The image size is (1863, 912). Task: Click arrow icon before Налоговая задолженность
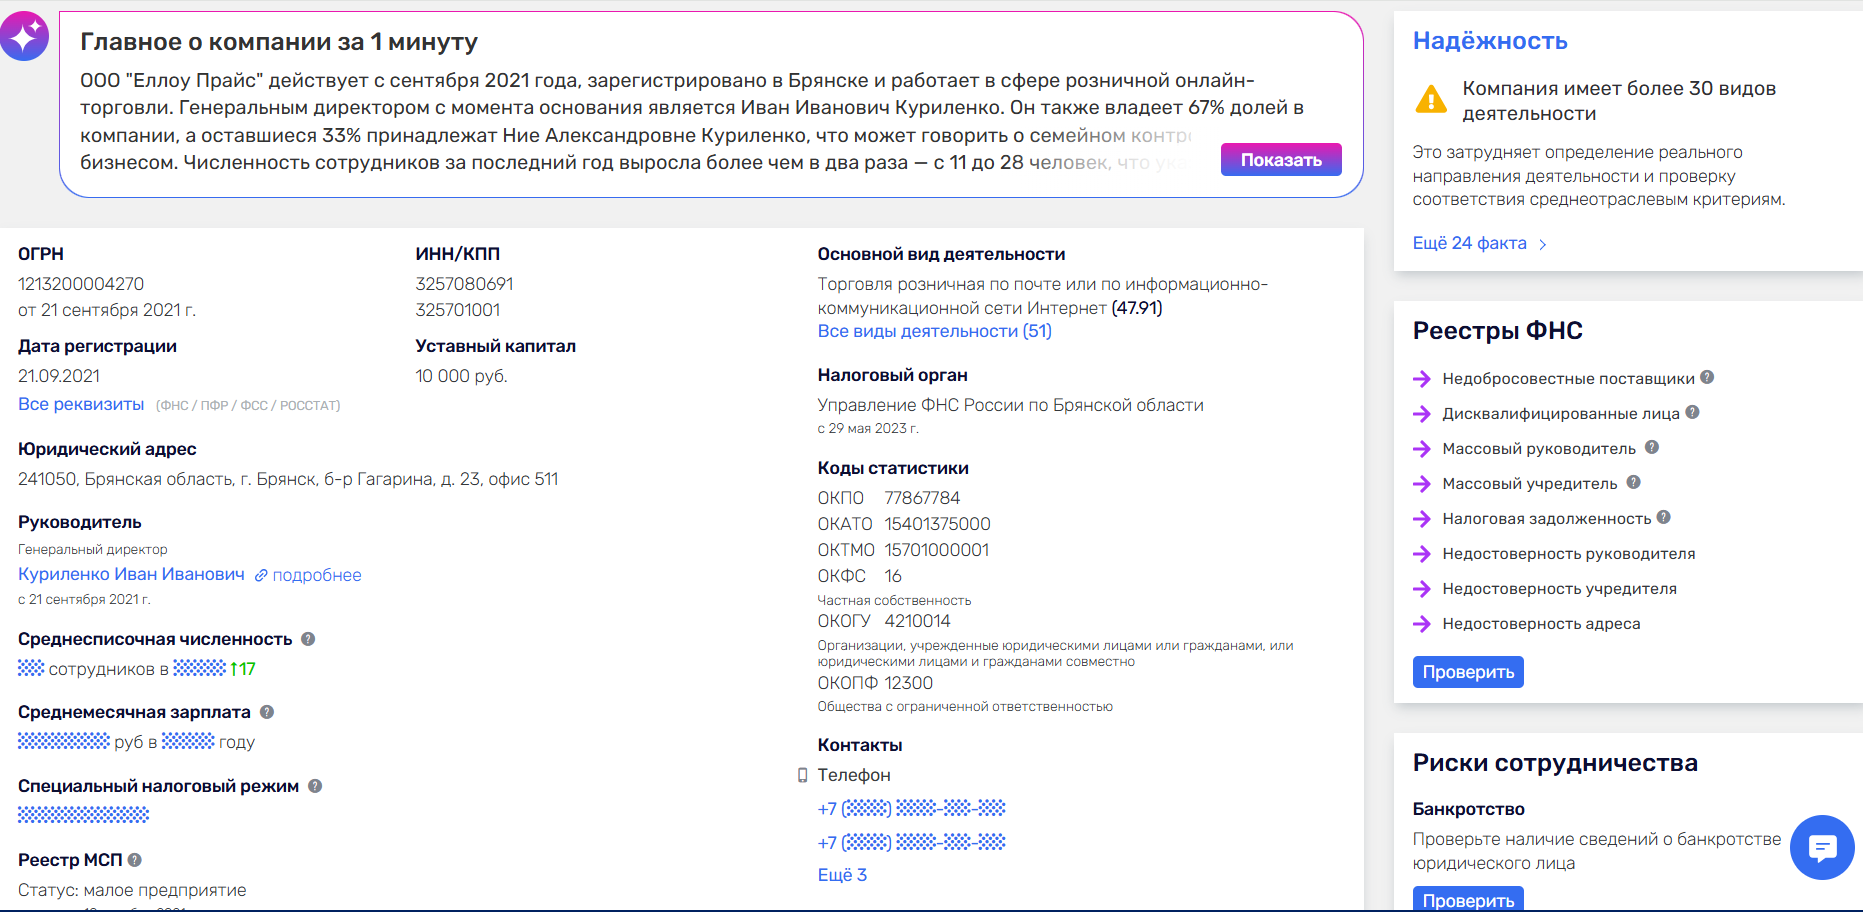point(1422,519)
